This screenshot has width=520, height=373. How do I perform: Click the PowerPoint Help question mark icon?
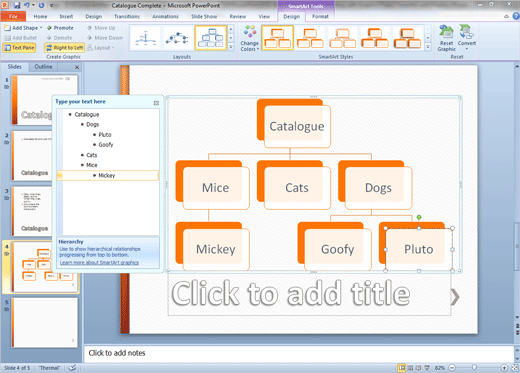point(516,16)
